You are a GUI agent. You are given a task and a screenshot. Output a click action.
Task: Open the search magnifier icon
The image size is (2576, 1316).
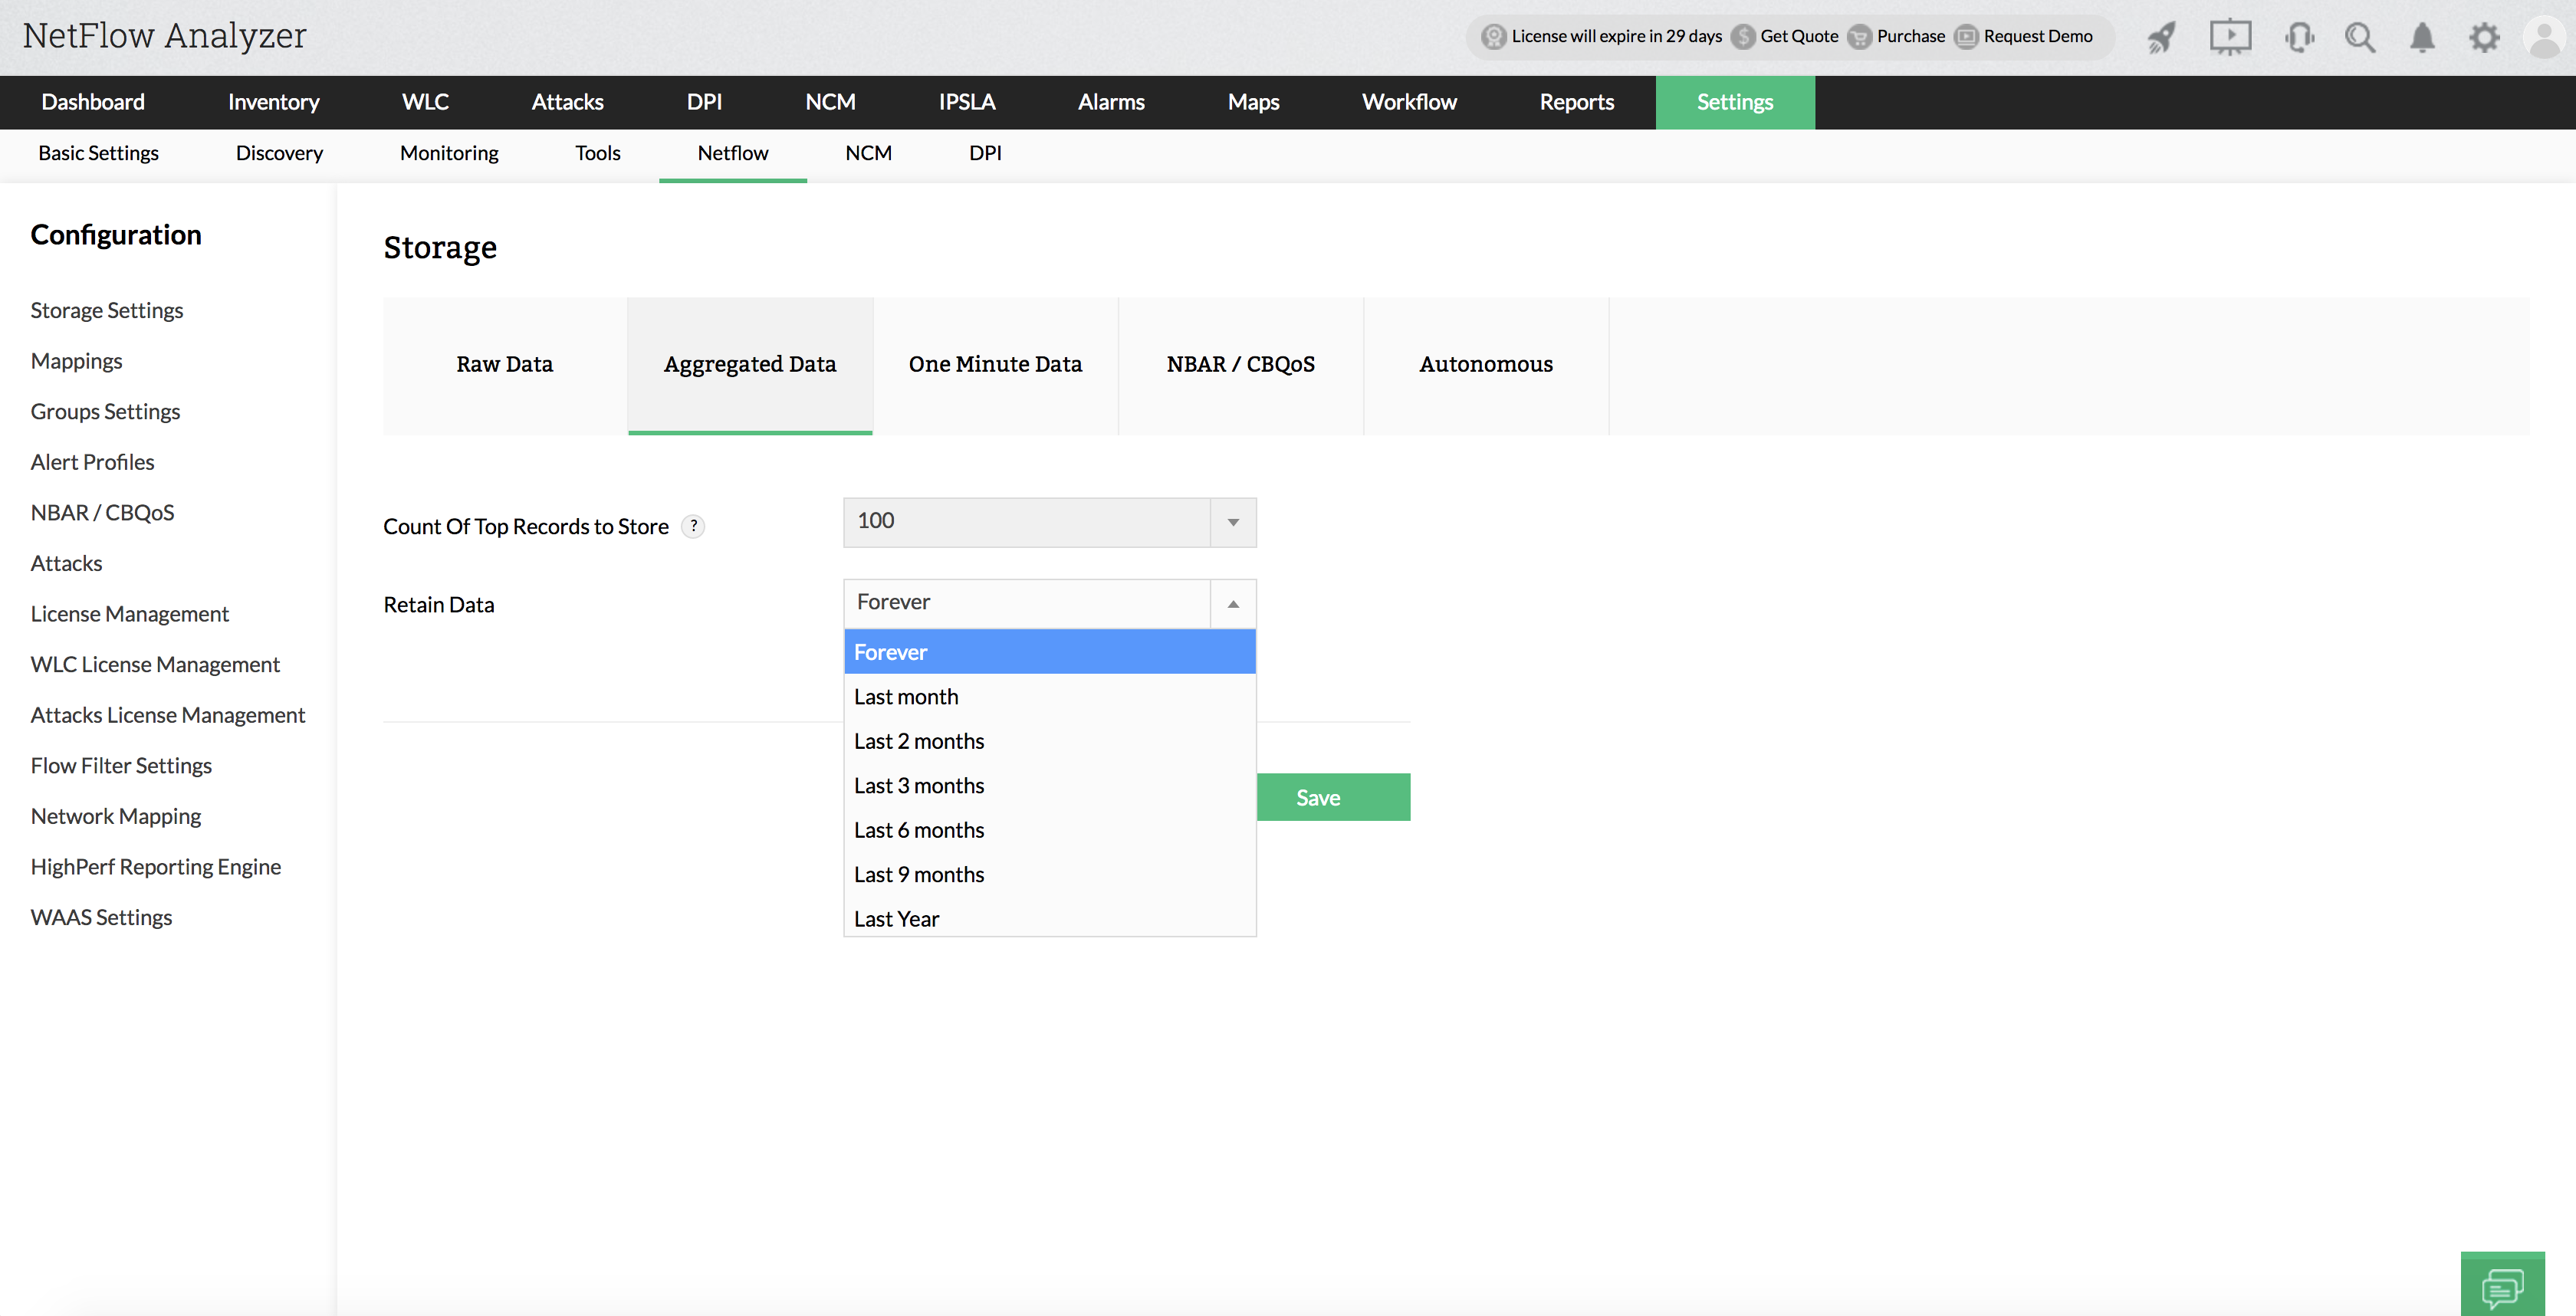click(2360, 38)
